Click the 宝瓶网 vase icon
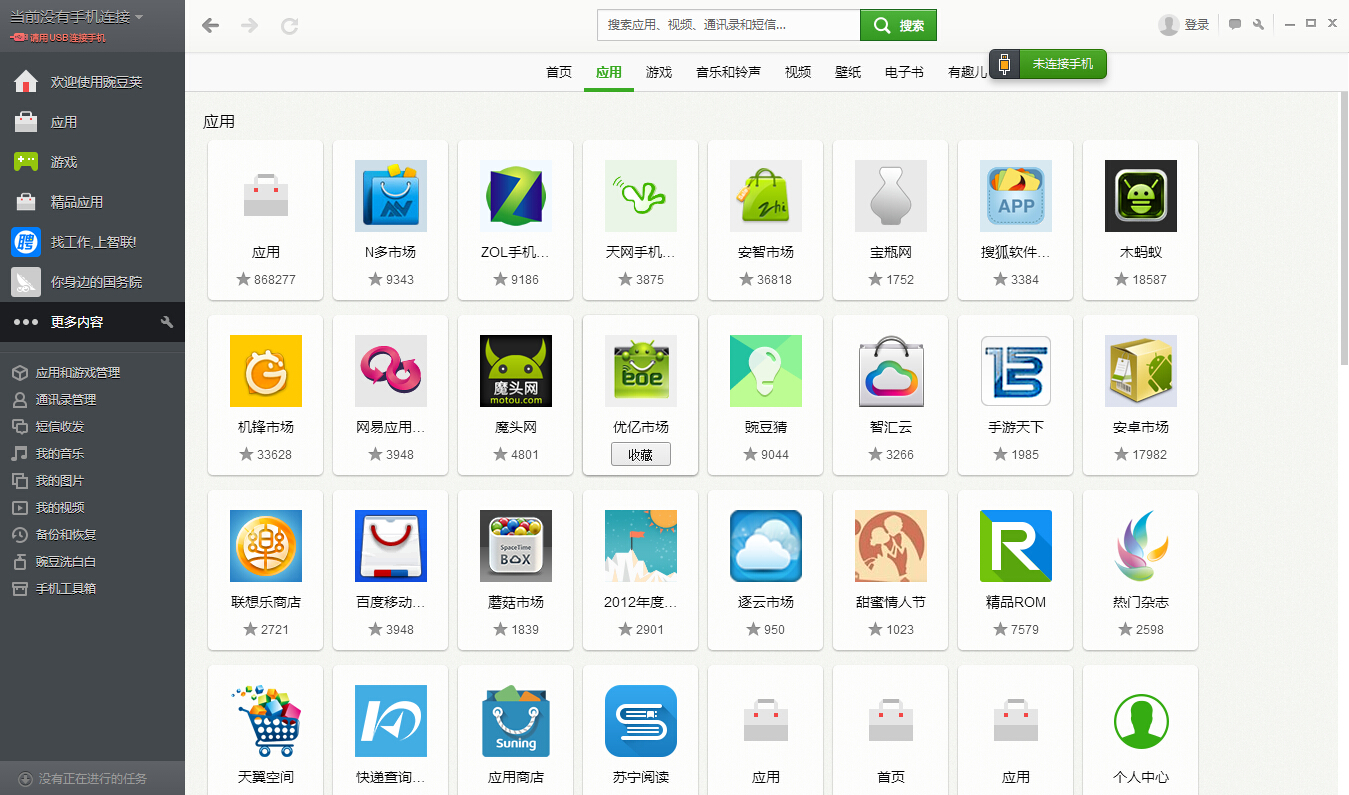The height and width of the screenshot is (795, 1349). coord(890,196)
